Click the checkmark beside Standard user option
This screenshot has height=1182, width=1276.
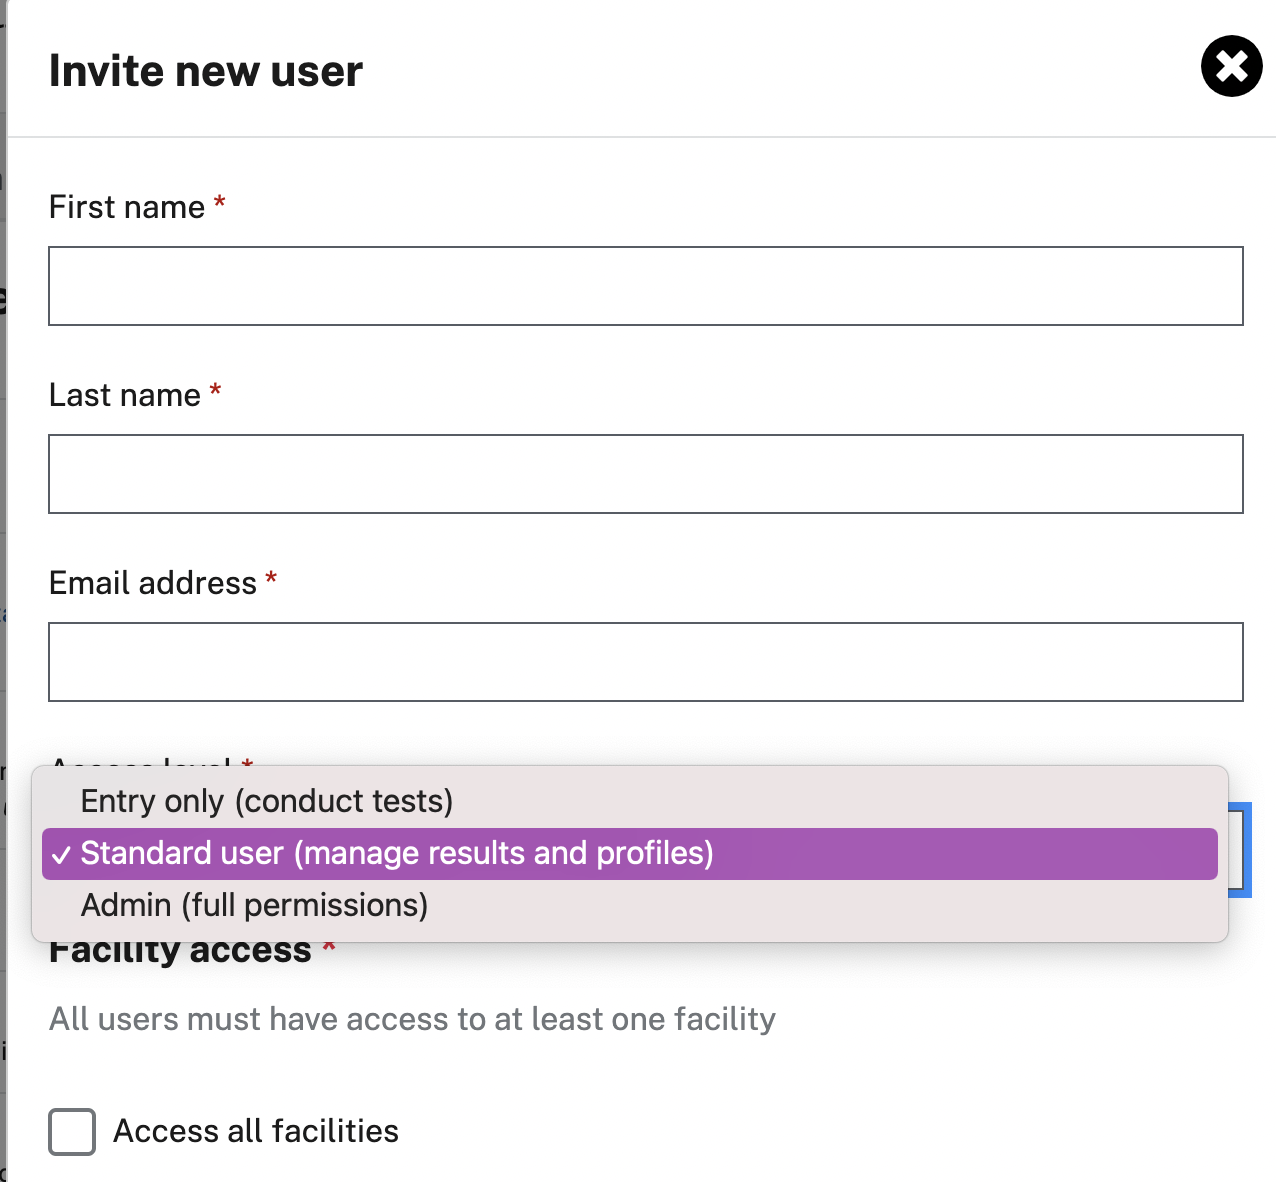click(x=61, y=854)
